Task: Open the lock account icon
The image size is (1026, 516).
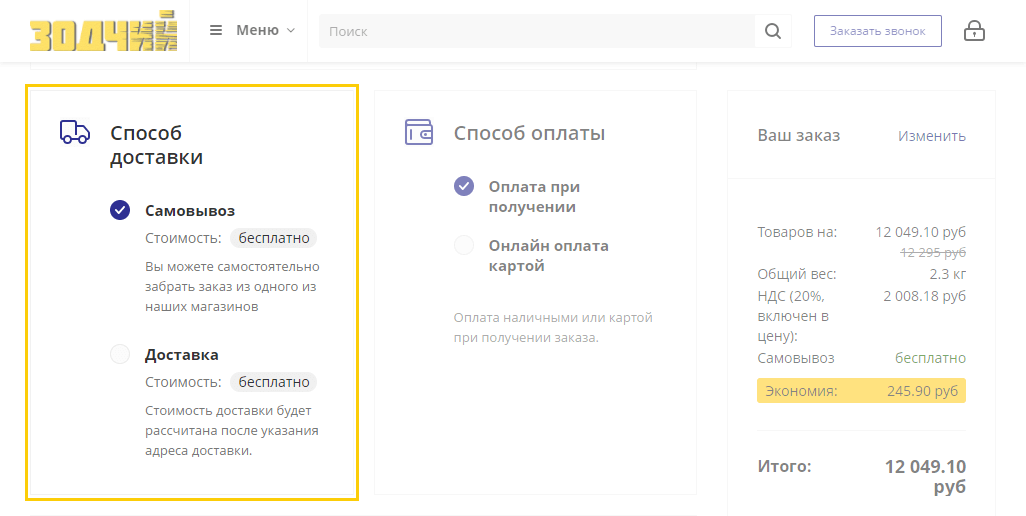Action: coord(974,31)
